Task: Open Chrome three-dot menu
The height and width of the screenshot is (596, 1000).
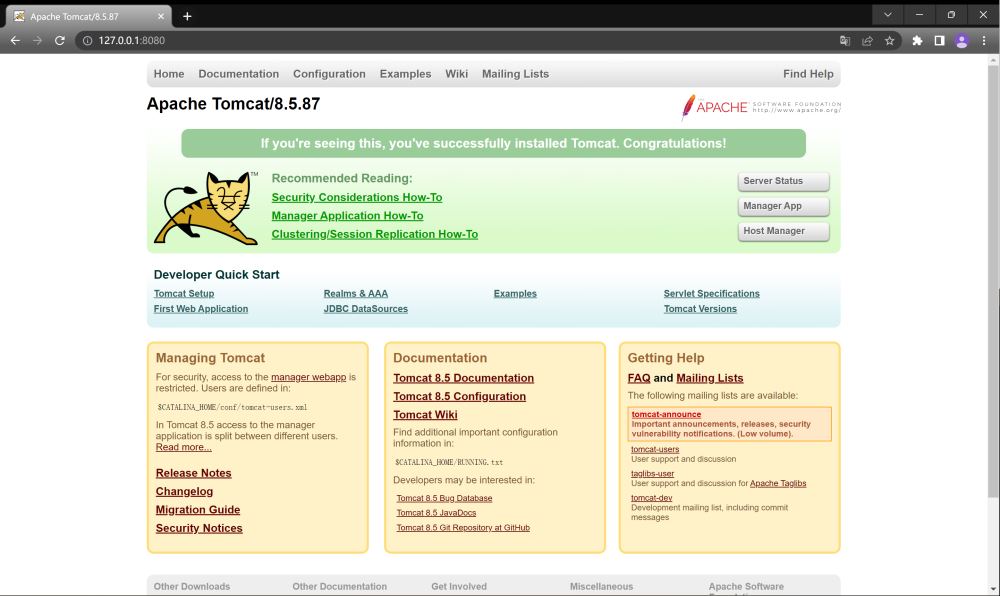Action: 984,40
